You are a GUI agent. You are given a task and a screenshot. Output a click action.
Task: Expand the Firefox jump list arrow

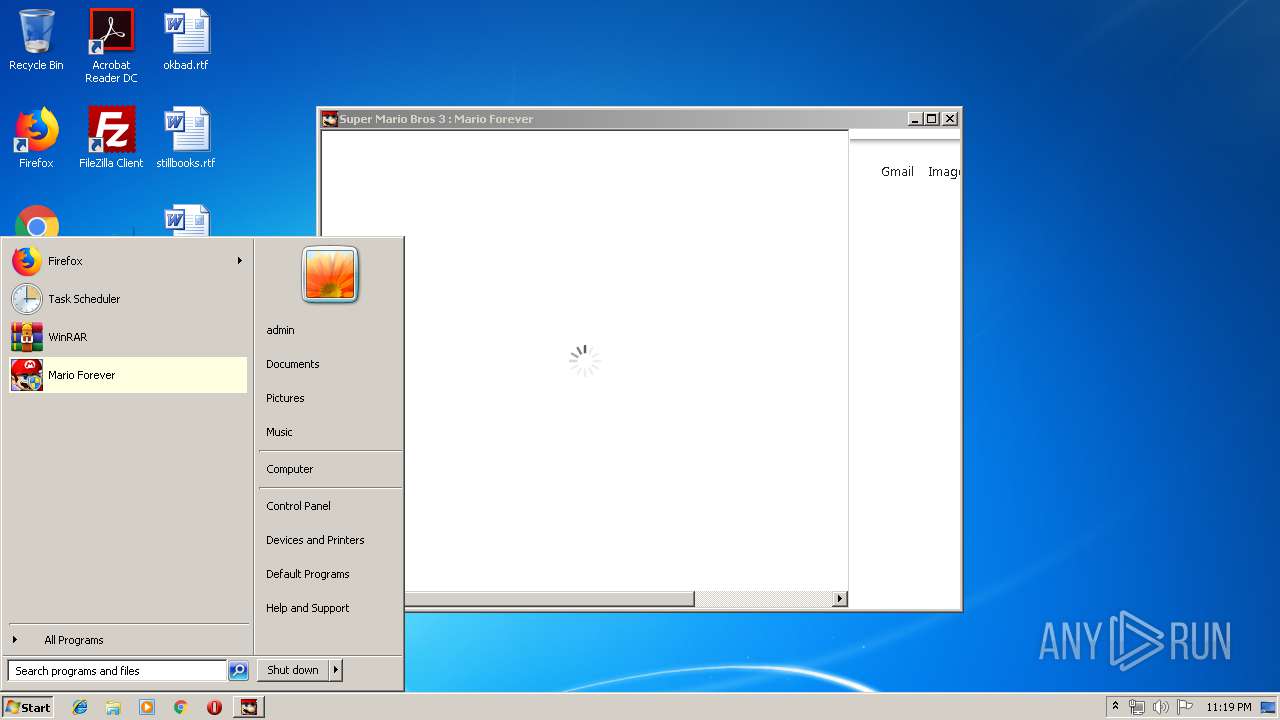point(240,261)
